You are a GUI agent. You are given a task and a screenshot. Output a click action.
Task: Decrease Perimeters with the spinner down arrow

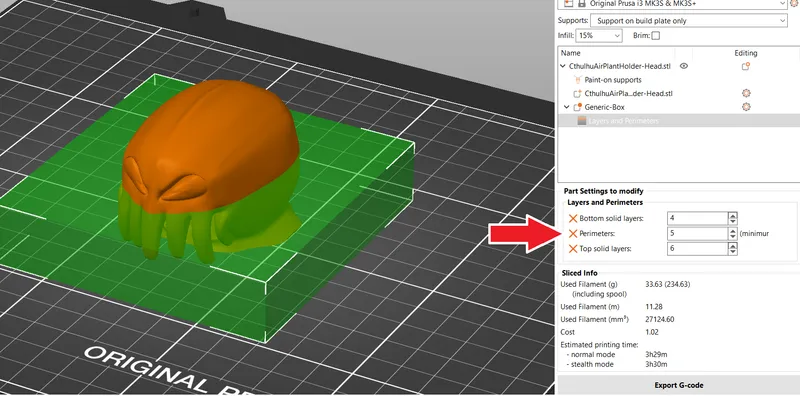click(x=733, y=237)
